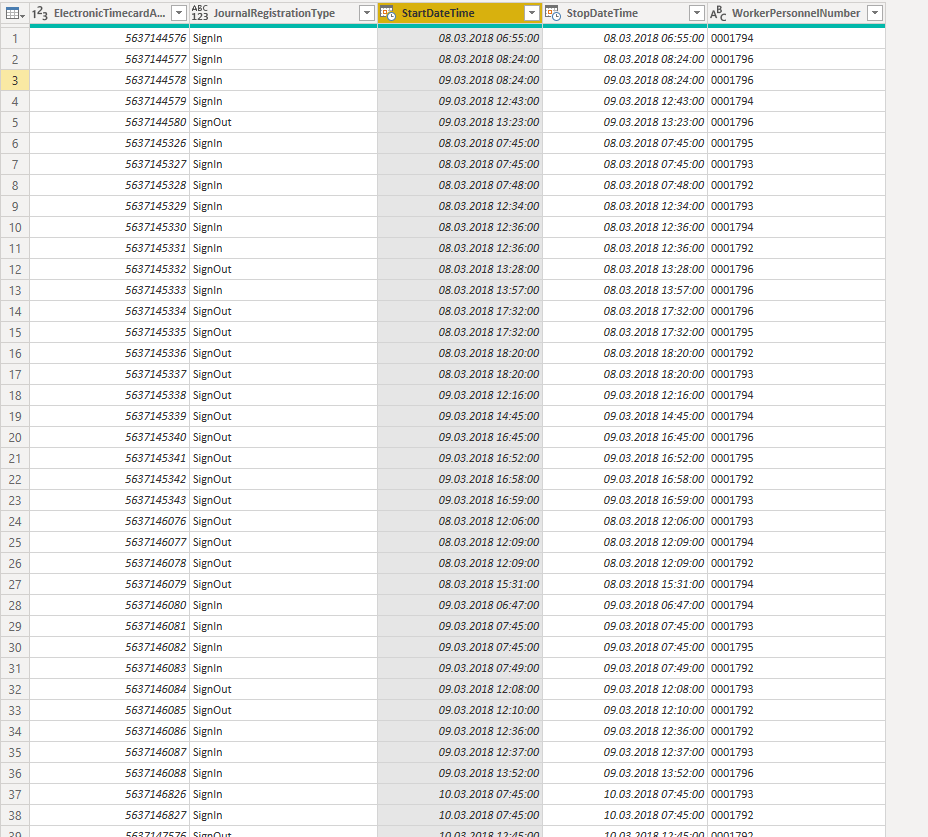
Task: Click StopDateTime 08.03.2018 15:31:00 cell
Action: pos(625,585)
